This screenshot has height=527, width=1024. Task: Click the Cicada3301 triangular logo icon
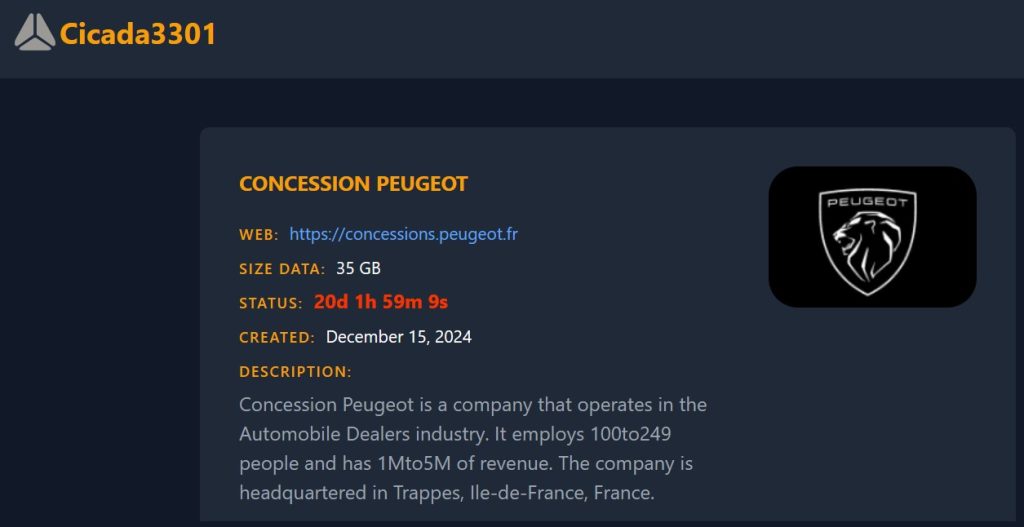pos(35,33)
